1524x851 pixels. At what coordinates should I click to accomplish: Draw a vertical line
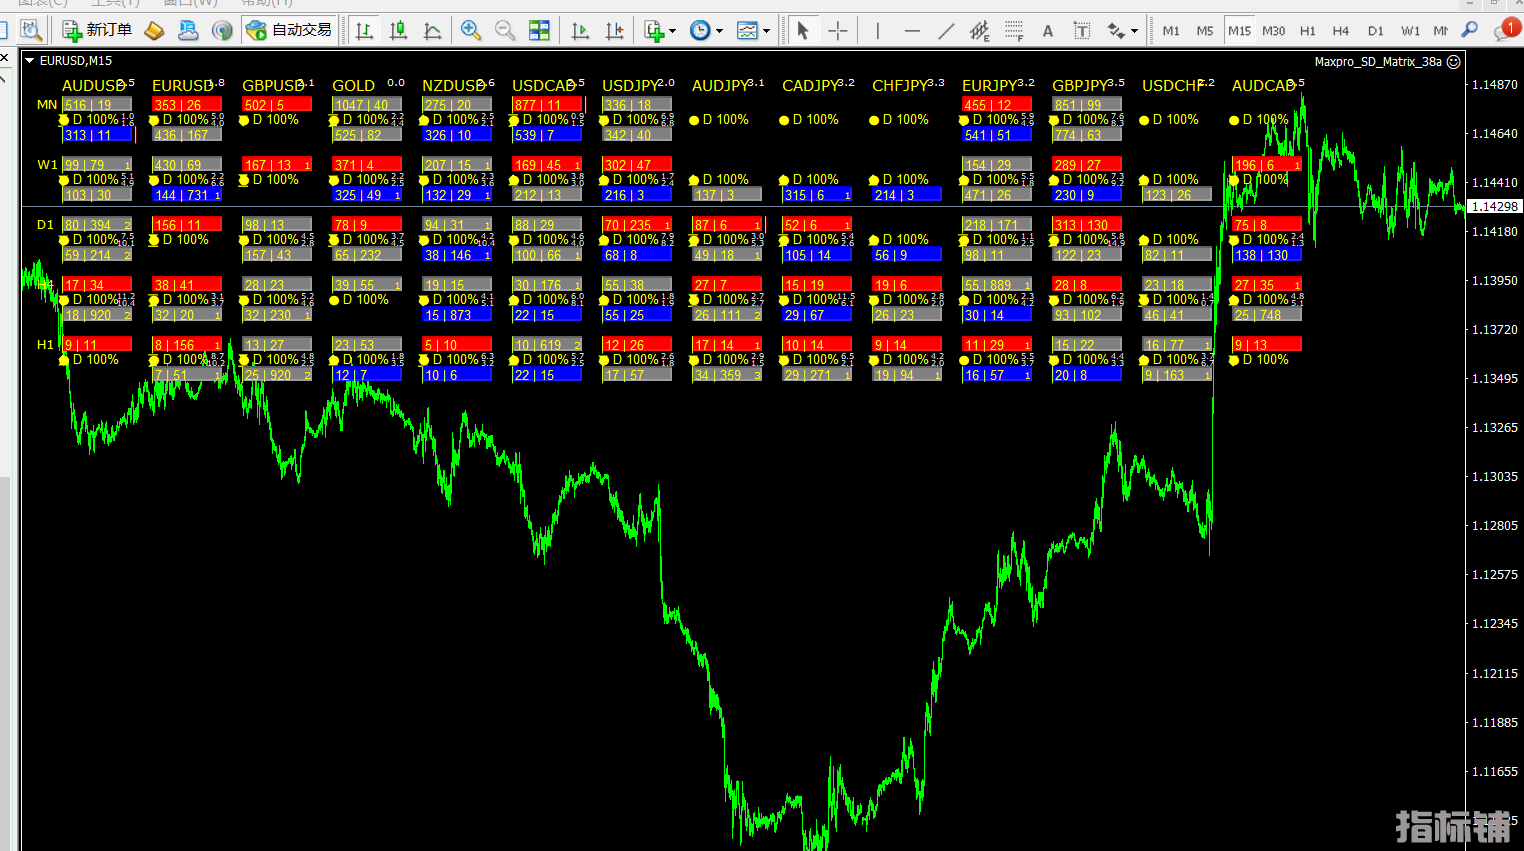coord(877,31)
